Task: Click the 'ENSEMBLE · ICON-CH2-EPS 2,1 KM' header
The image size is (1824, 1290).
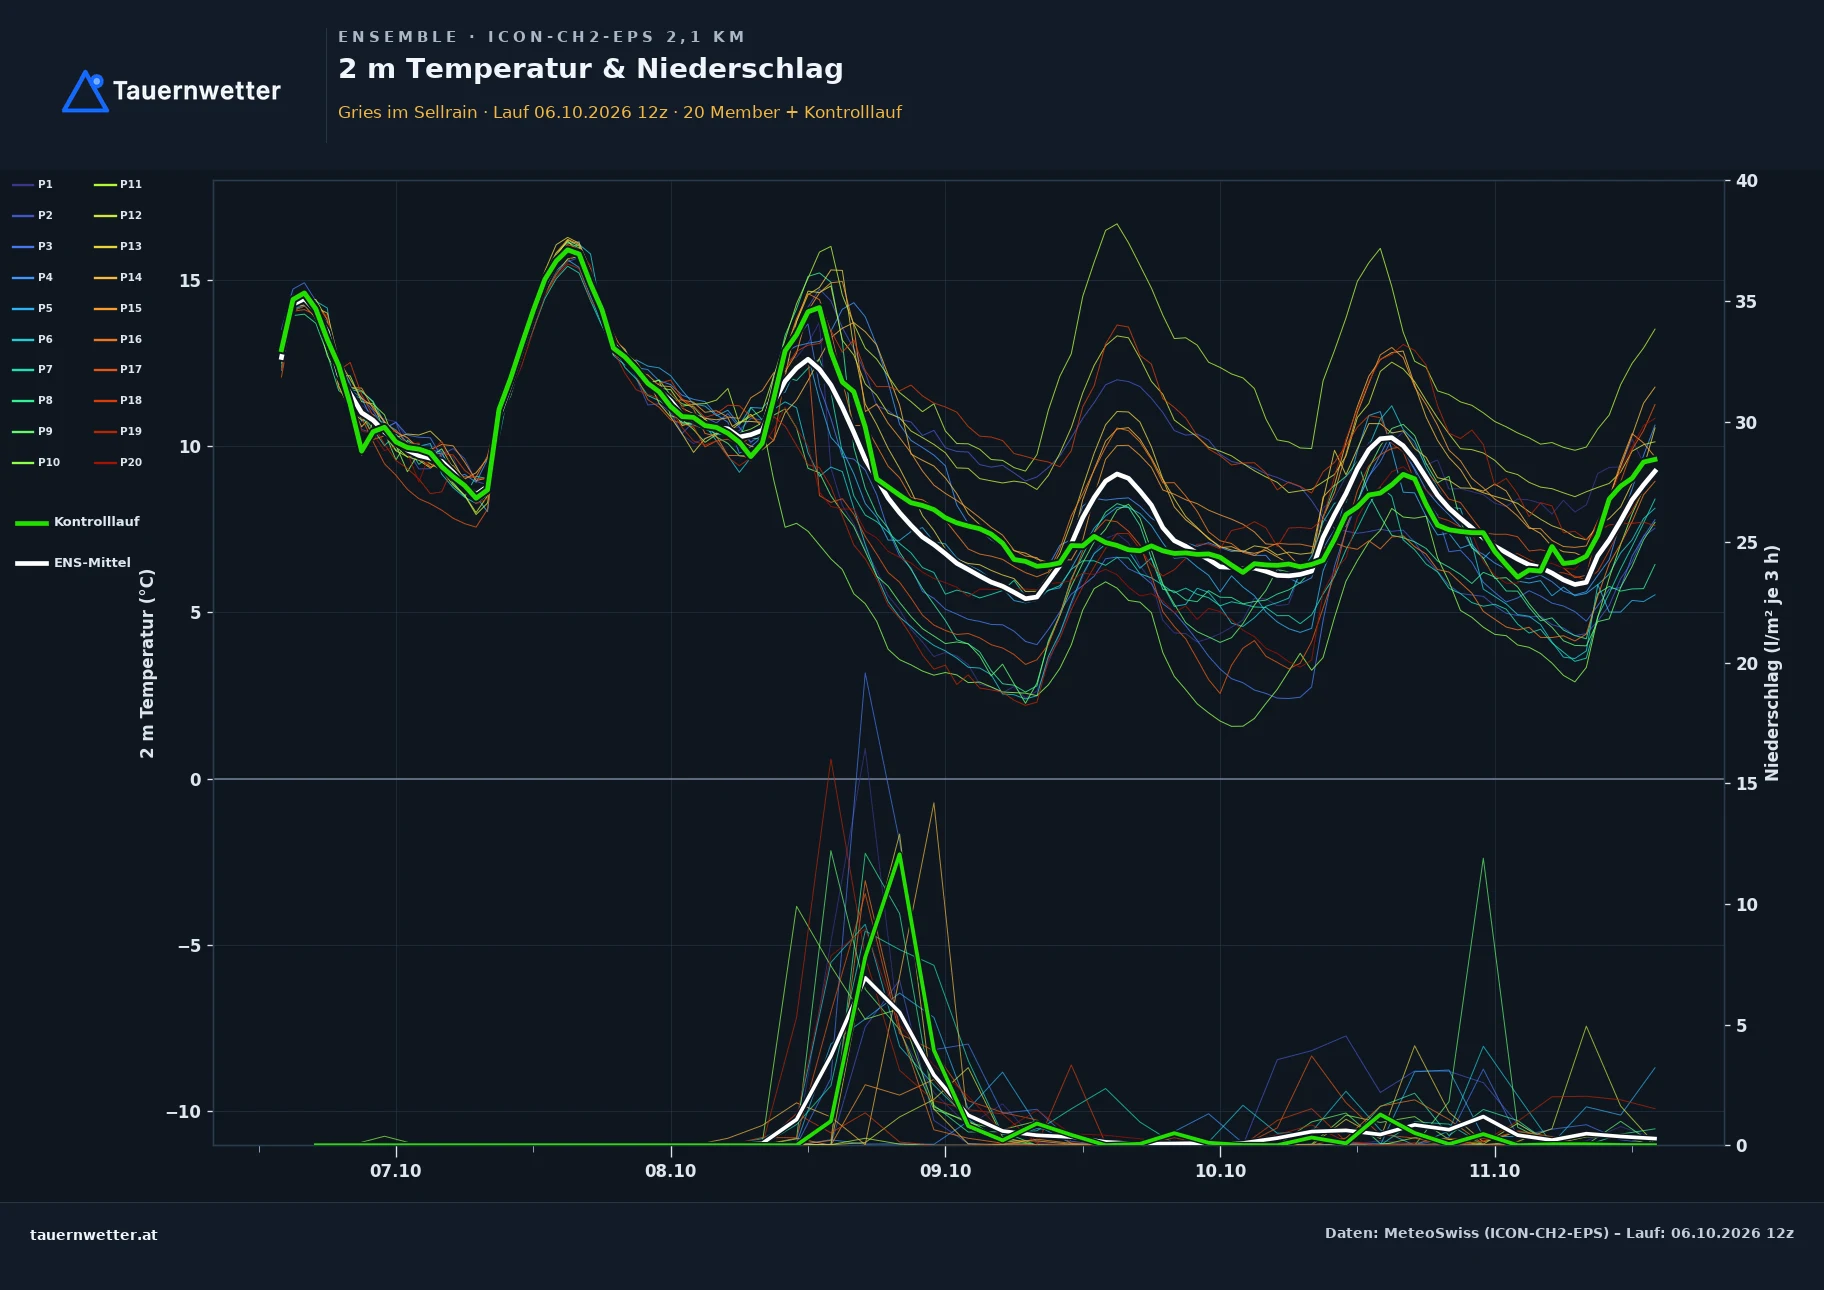Action: coord(541,37)
